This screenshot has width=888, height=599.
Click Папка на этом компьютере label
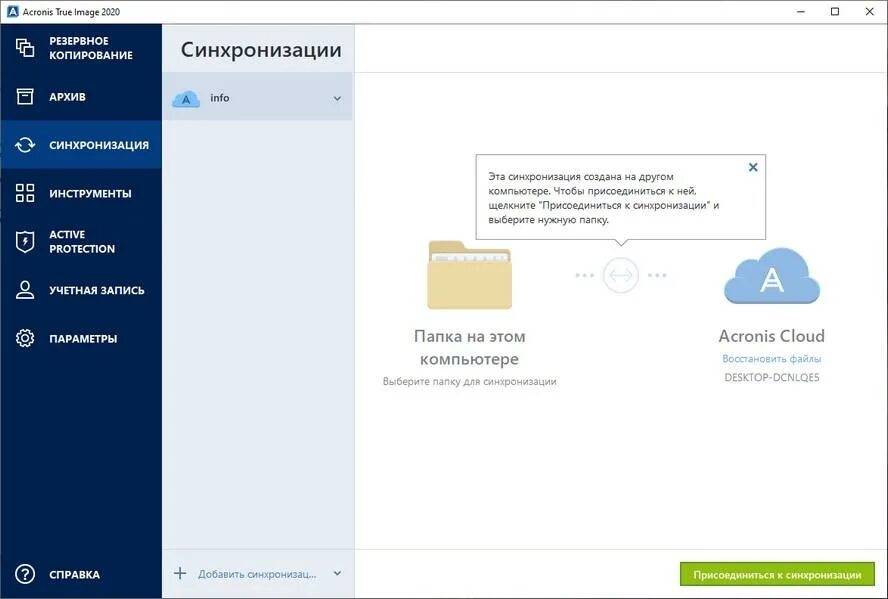469,348
